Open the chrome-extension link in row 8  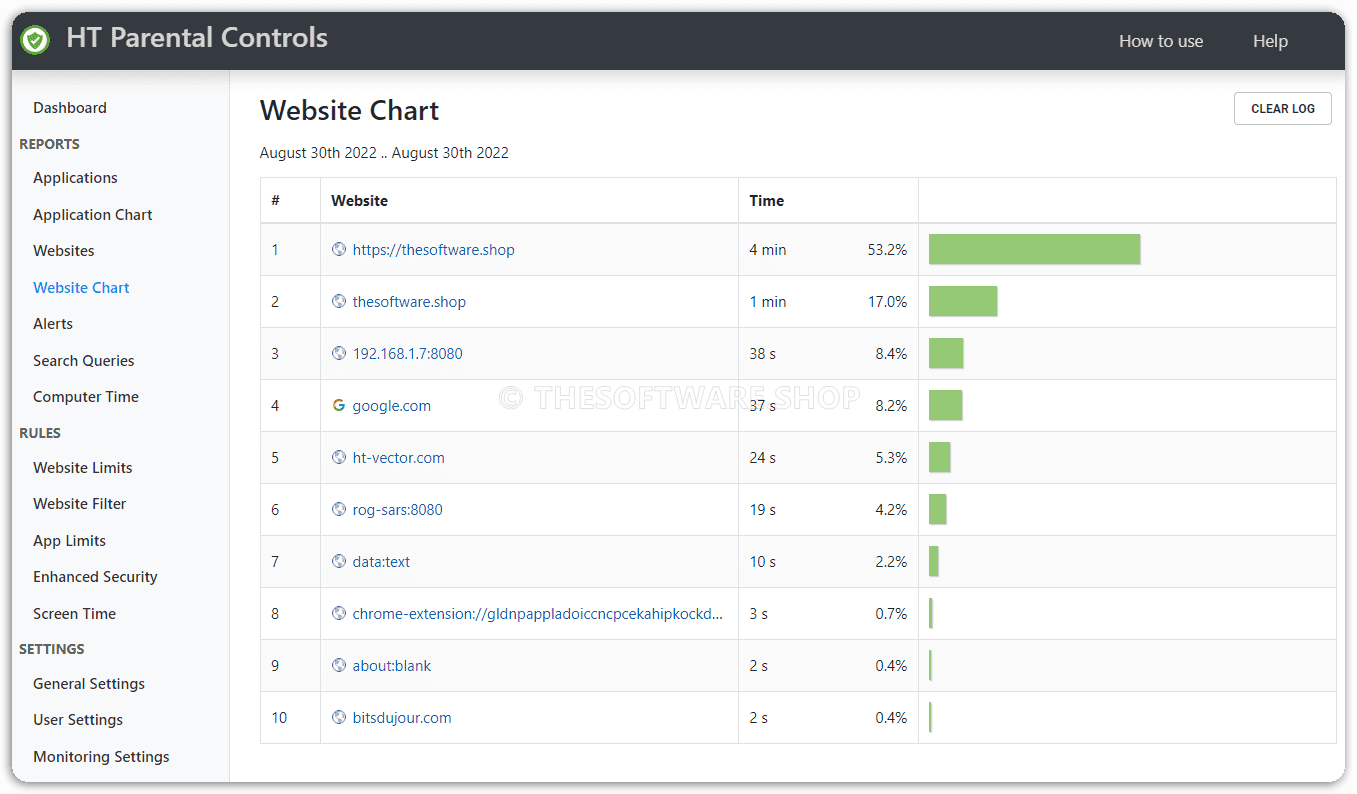[538, 614]
